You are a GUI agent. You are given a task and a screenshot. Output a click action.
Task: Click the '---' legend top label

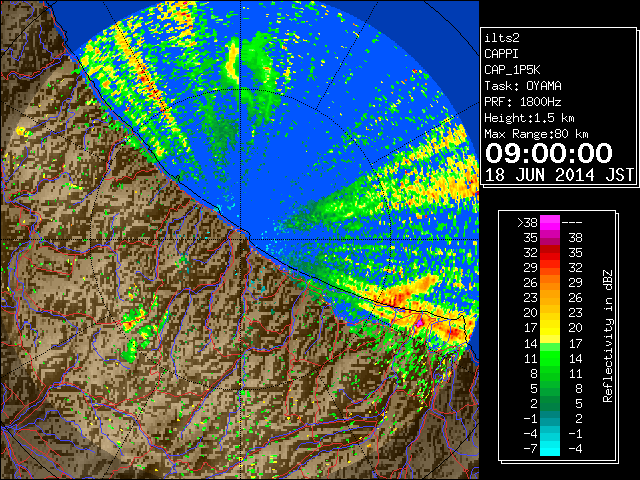pyautogui.click(x=572, y=222)
